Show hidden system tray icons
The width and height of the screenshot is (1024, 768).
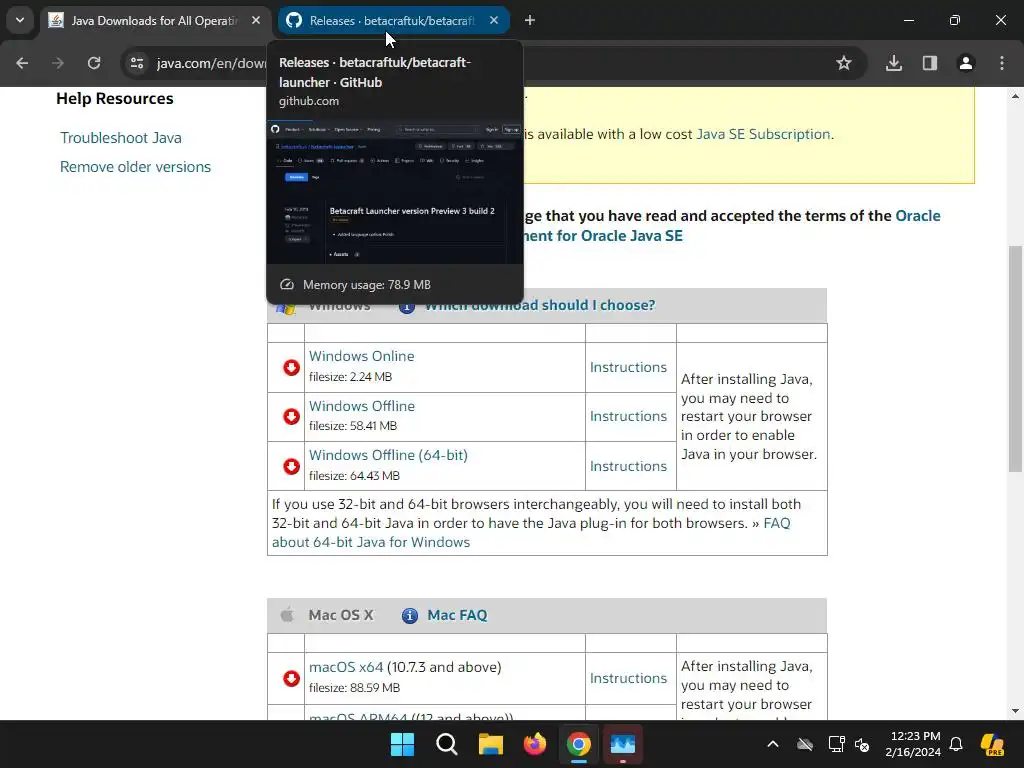(x=773, y=744)
